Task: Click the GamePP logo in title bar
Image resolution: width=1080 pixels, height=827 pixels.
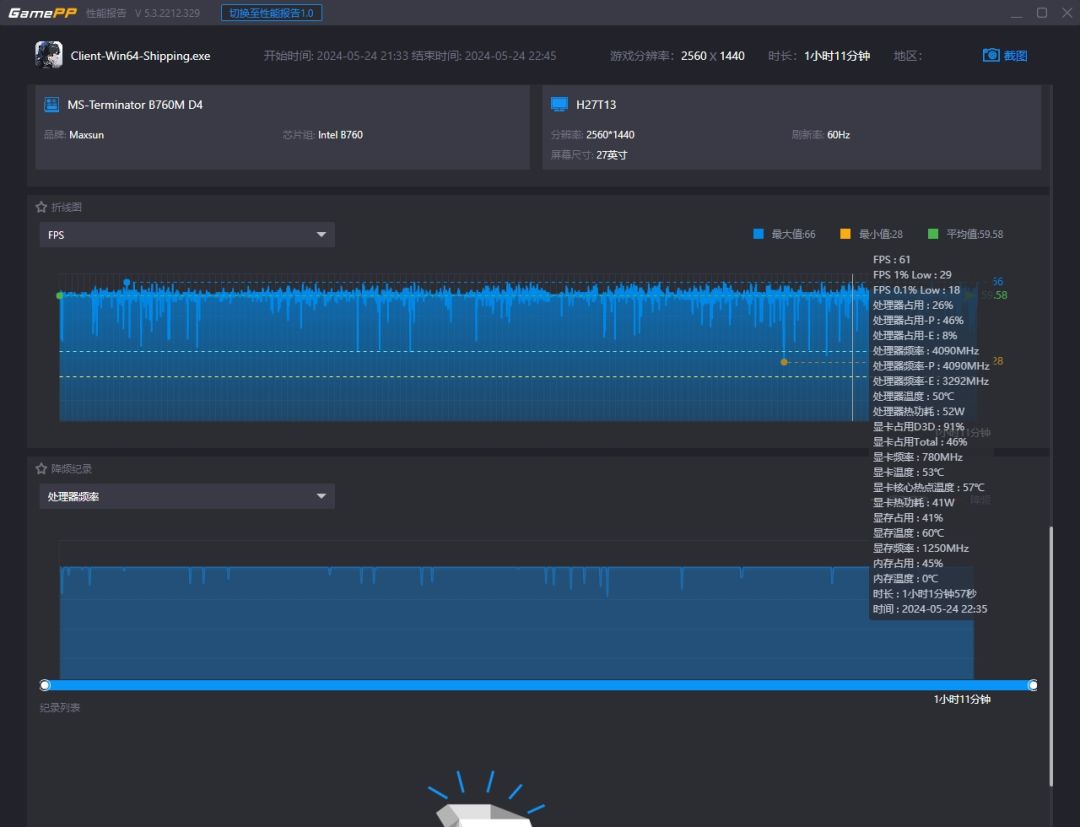Action: [43, 13]
